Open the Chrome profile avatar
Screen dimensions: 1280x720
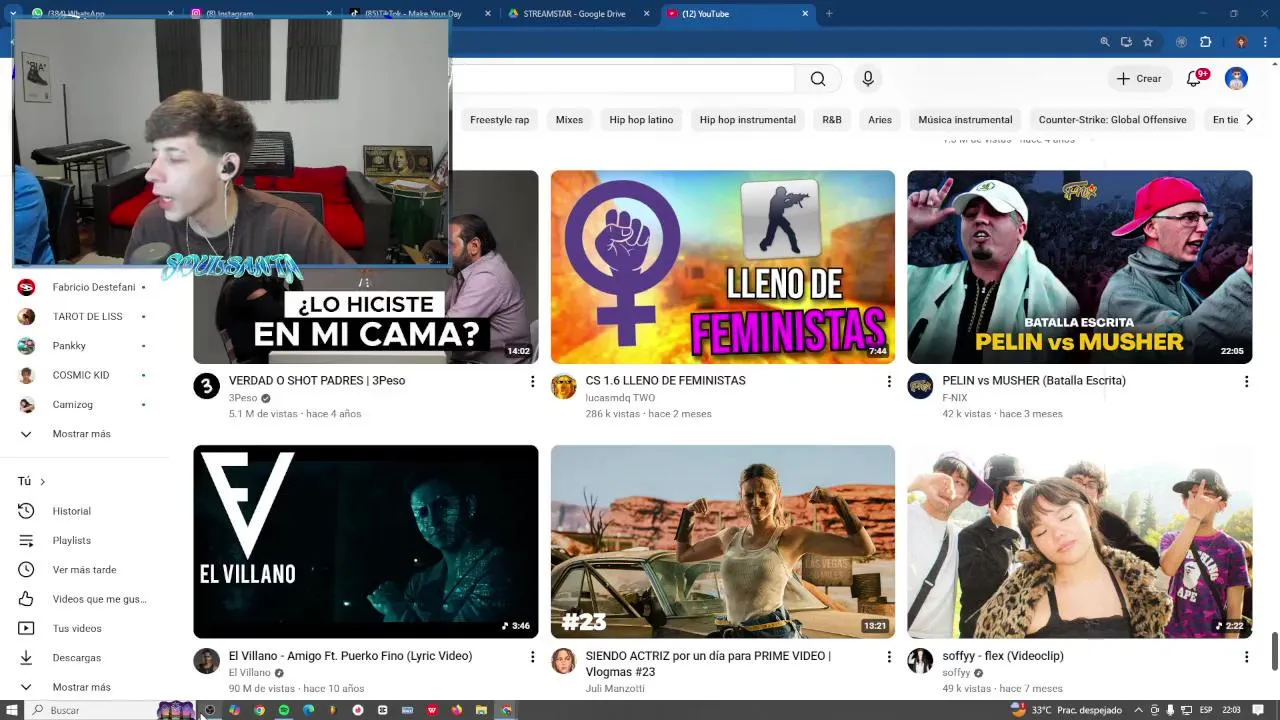[x=1241, y=42]
